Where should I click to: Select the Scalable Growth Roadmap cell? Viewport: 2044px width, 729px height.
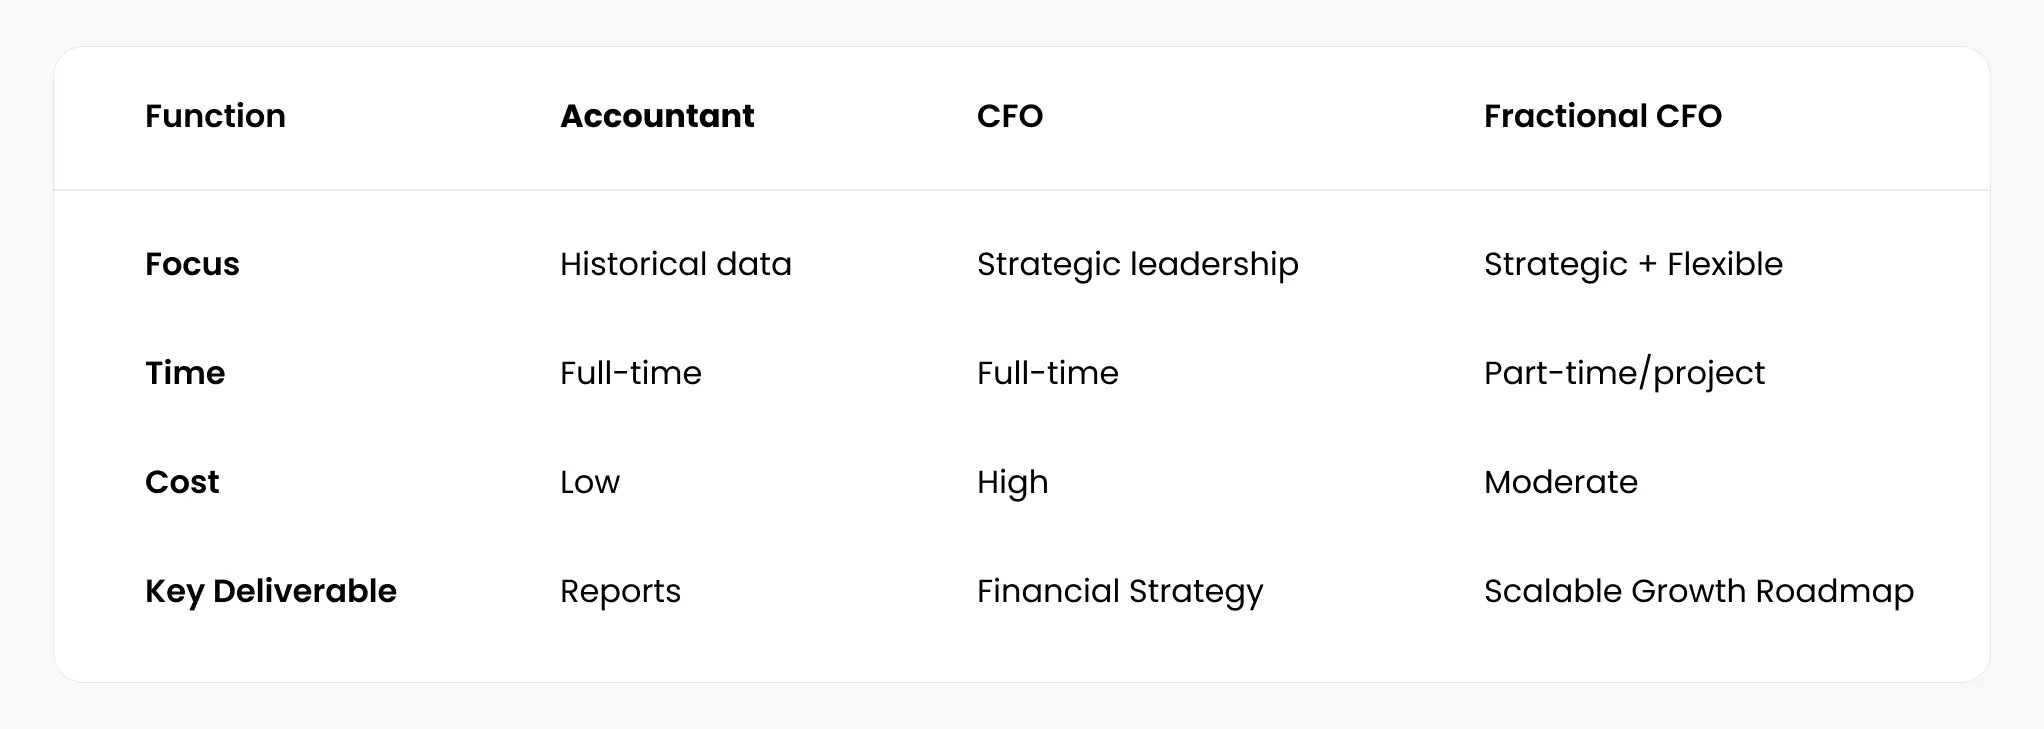[1699, 592]
